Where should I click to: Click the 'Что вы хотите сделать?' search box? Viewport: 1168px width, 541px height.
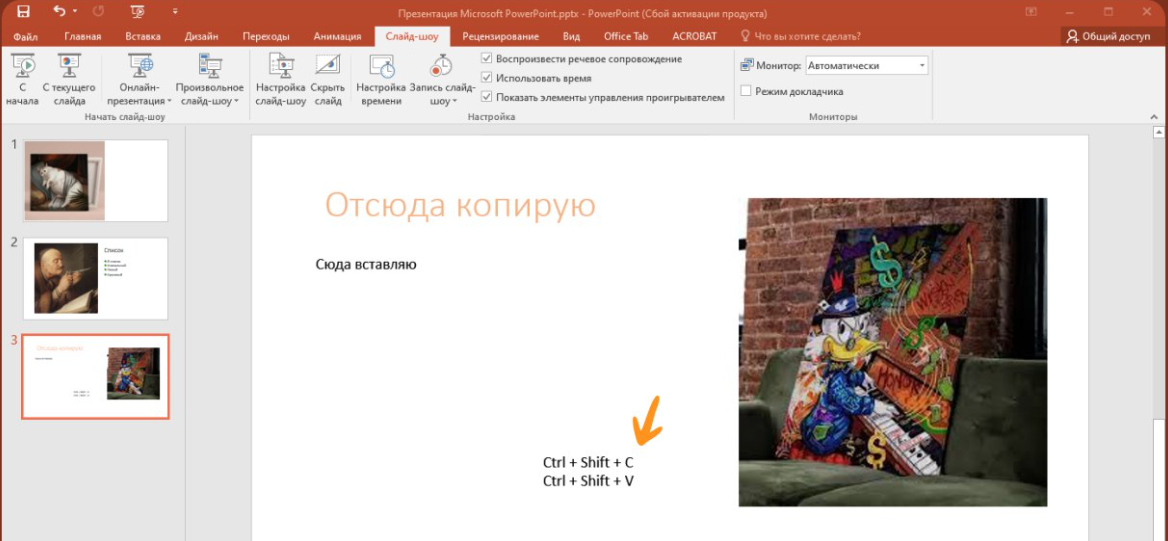pyautogui.click(x=801, y=36)
